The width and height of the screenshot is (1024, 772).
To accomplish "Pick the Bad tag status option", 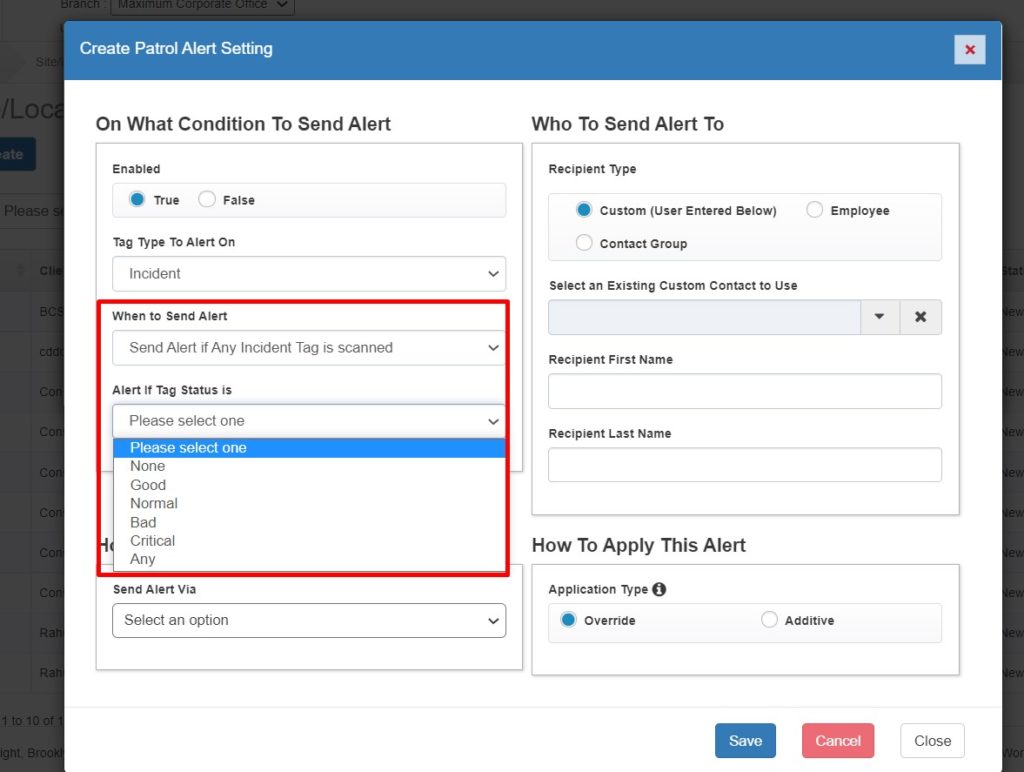I will 143,522.
